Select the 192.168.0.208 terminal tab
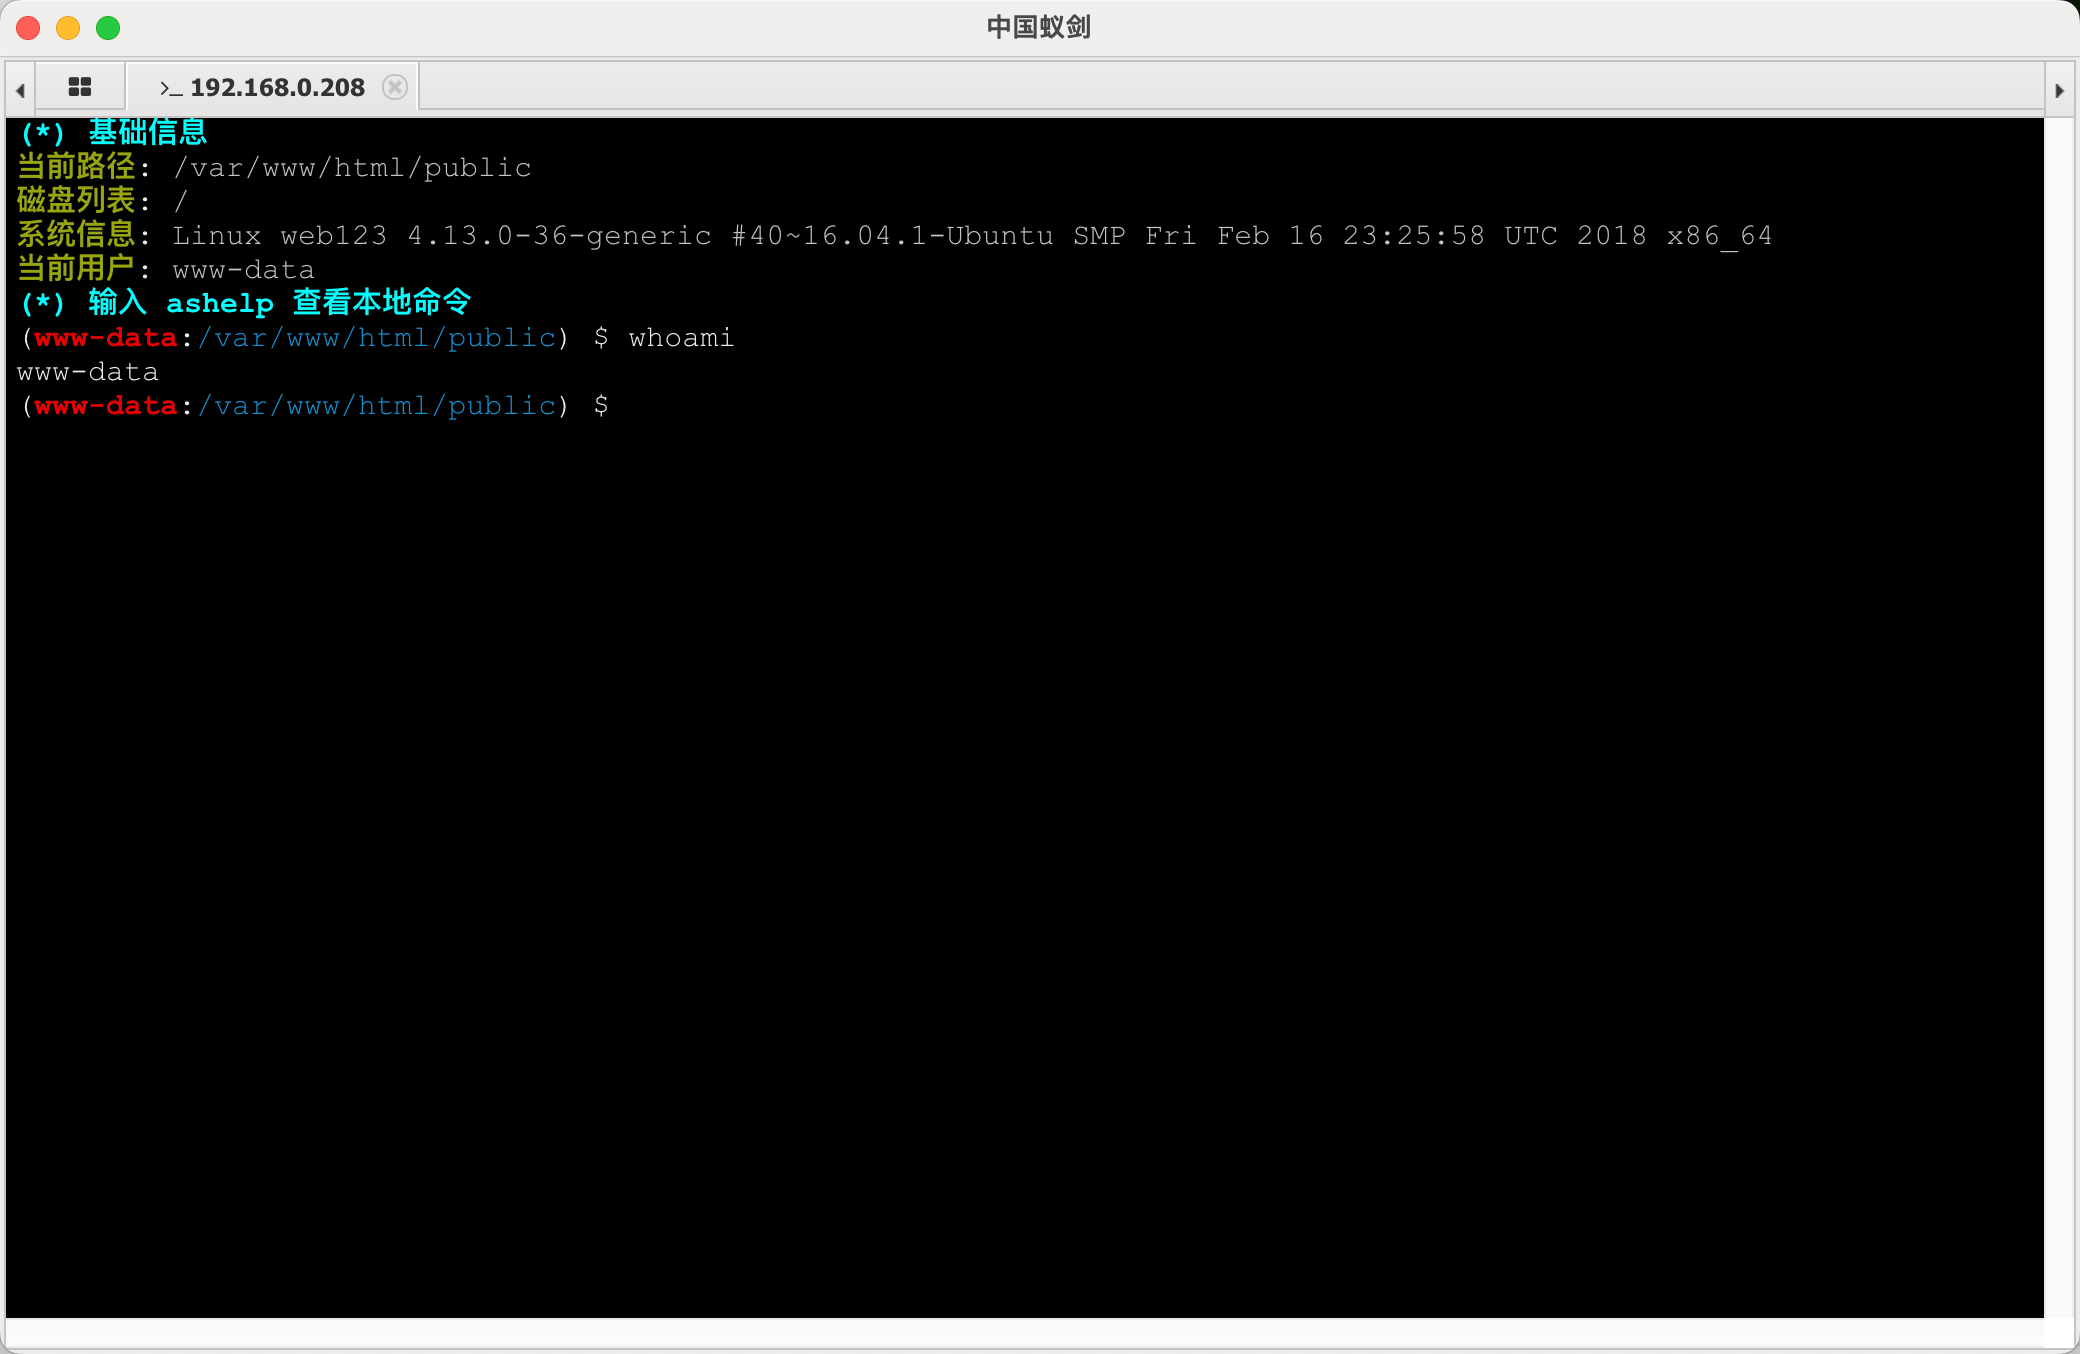This screenshot has height=1354, width=2080. pyautogui.click(x=277, y=88)
